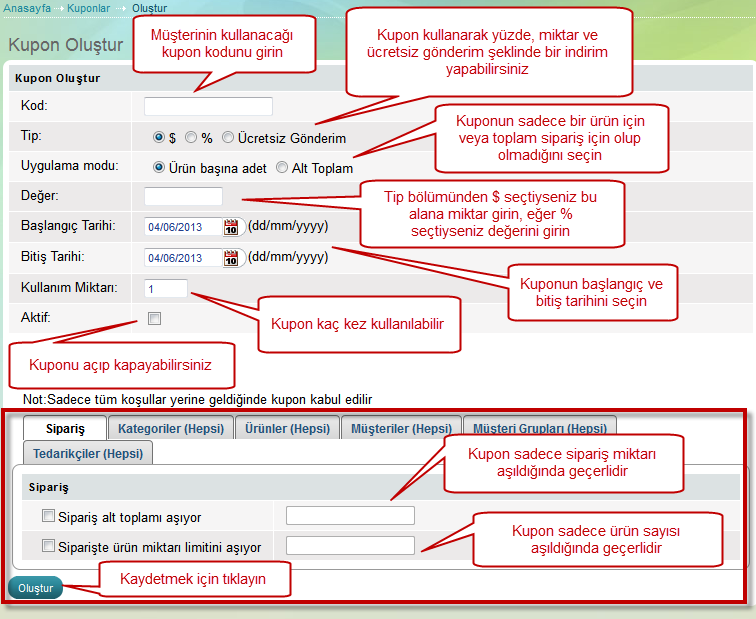Screen dimensions: 756x619
Task: Go to the Müşteriler (Hepsi) tab
Action: pos(401,428)
